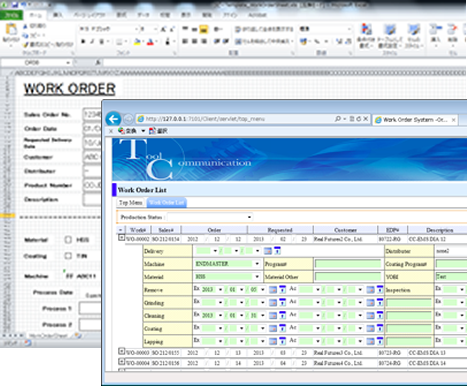This screenshot has width=467, height=386.
Task: Open the Machine ENDMASTER dropdown
Action: (x=227, y=264)
